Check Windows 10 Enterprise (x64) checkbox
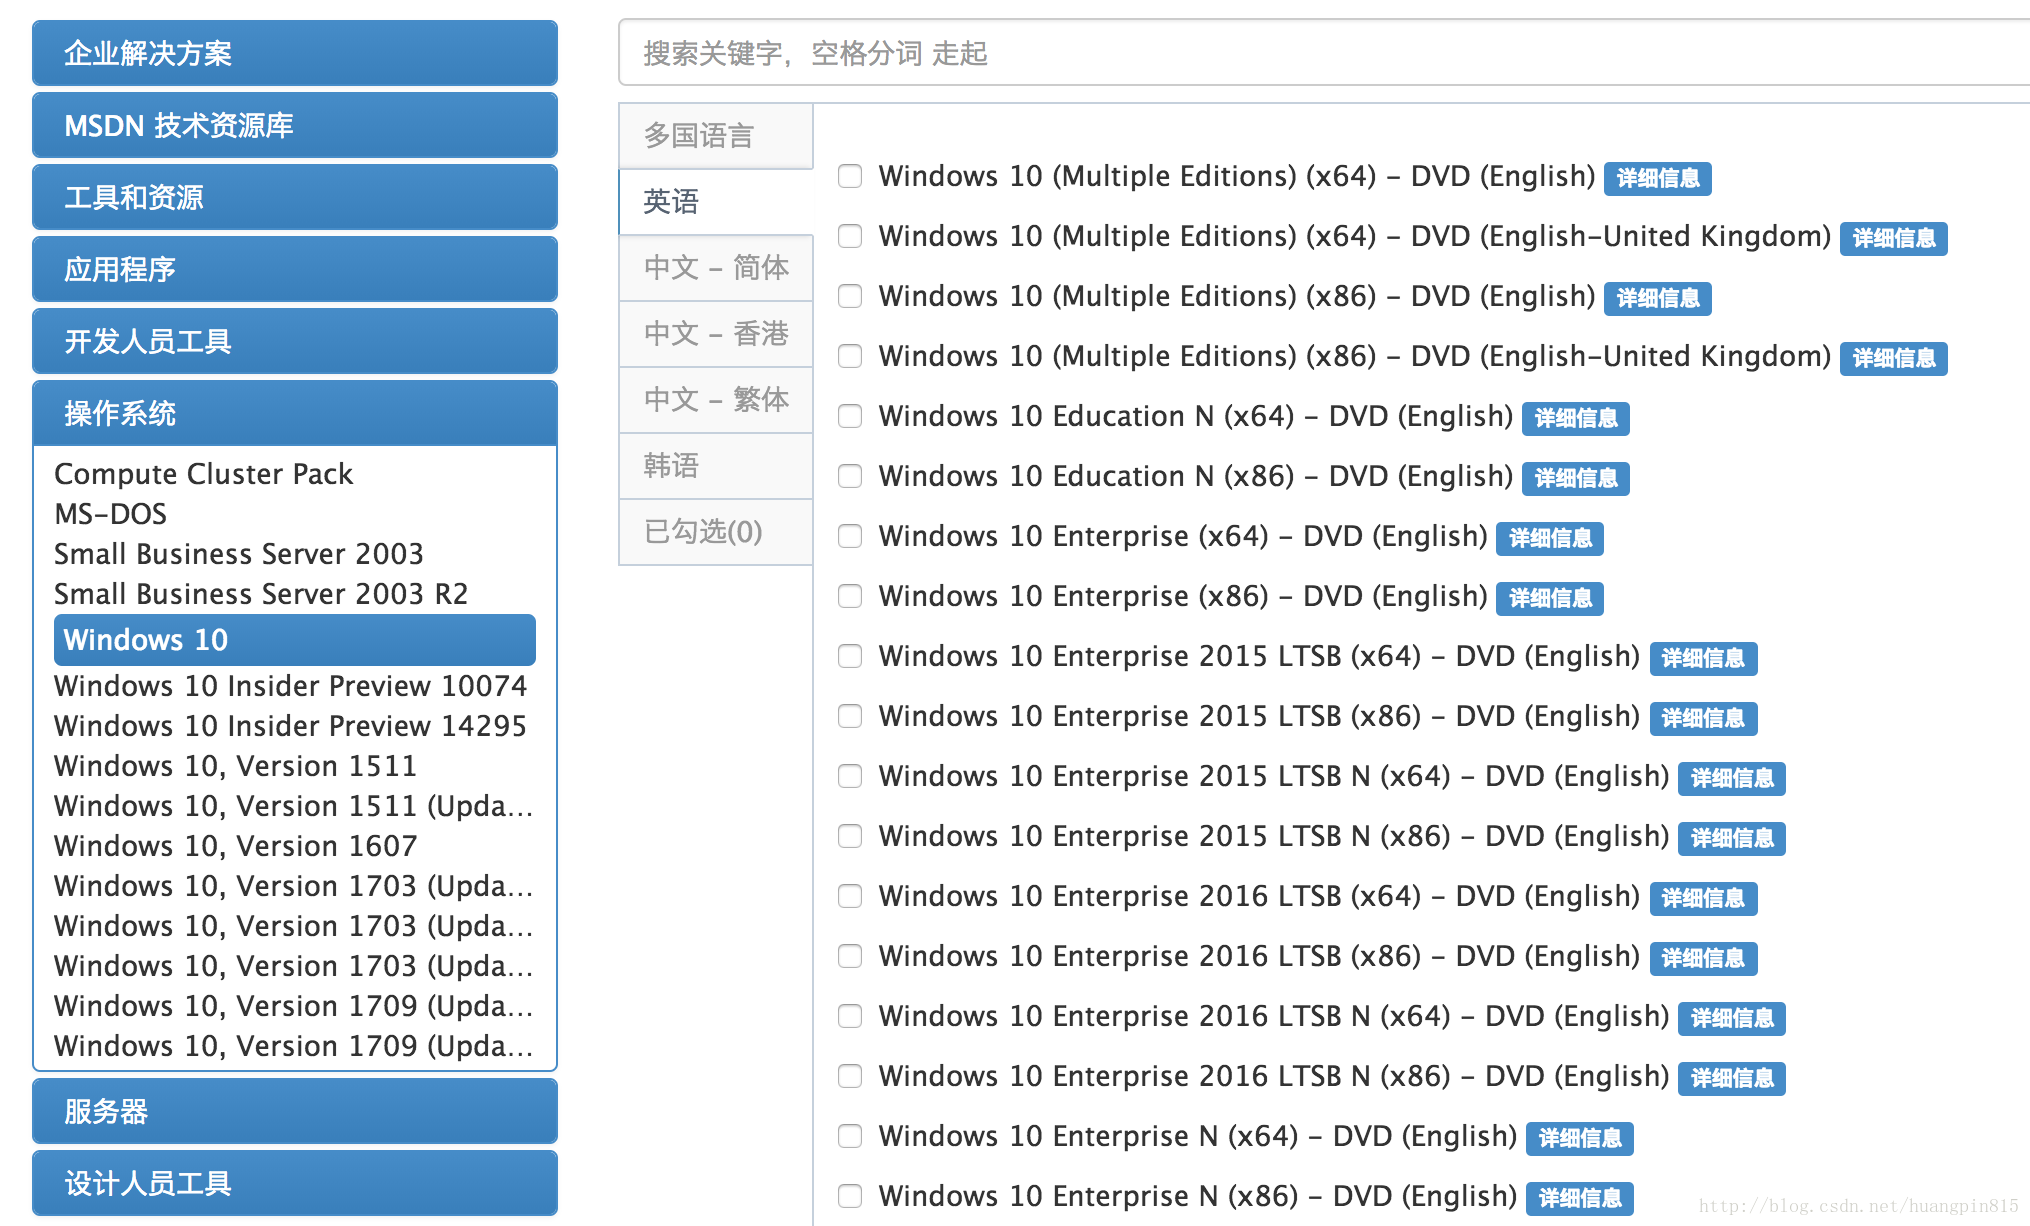Viewport: 2030px width, 1226px height. (x=850, y=536)
